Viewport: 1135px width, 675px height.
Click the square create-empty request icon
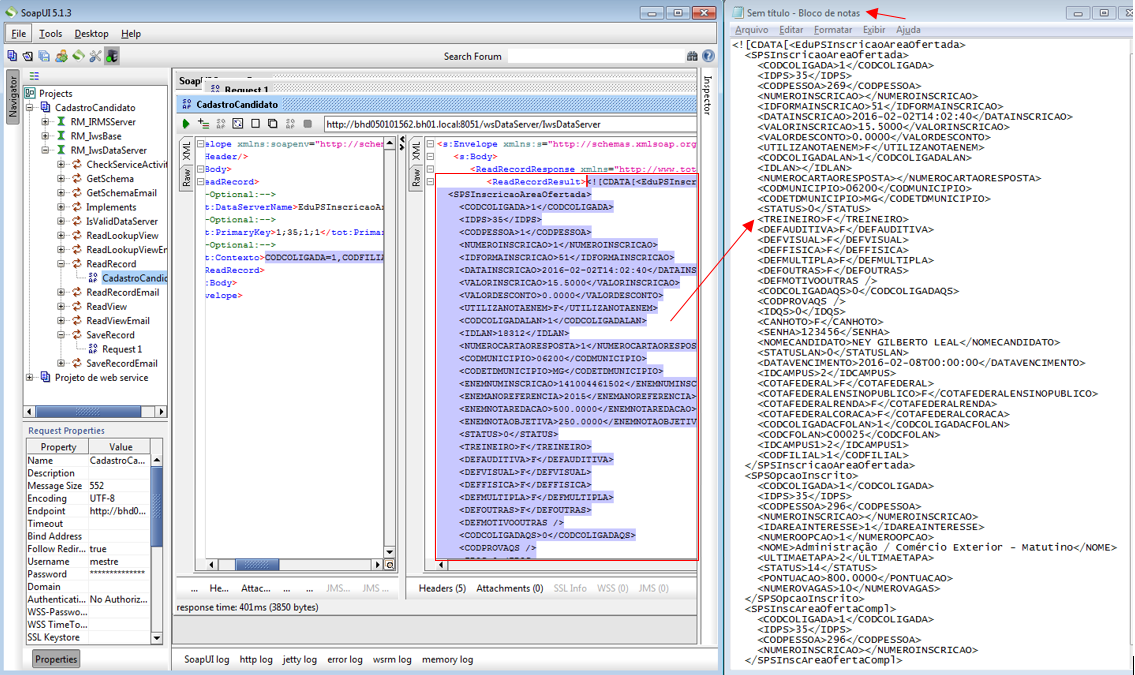(256, 124)
